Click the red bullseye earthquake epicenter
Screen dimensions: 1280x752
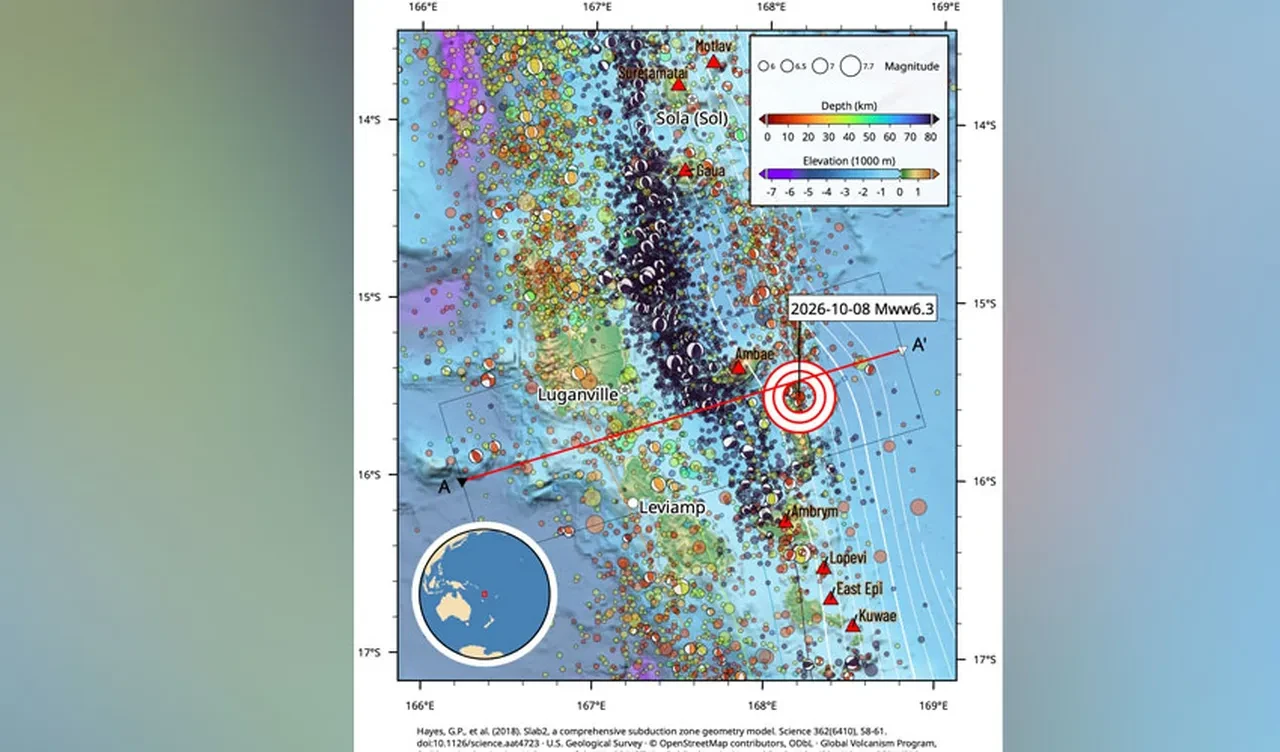click(x=799, y=397)
